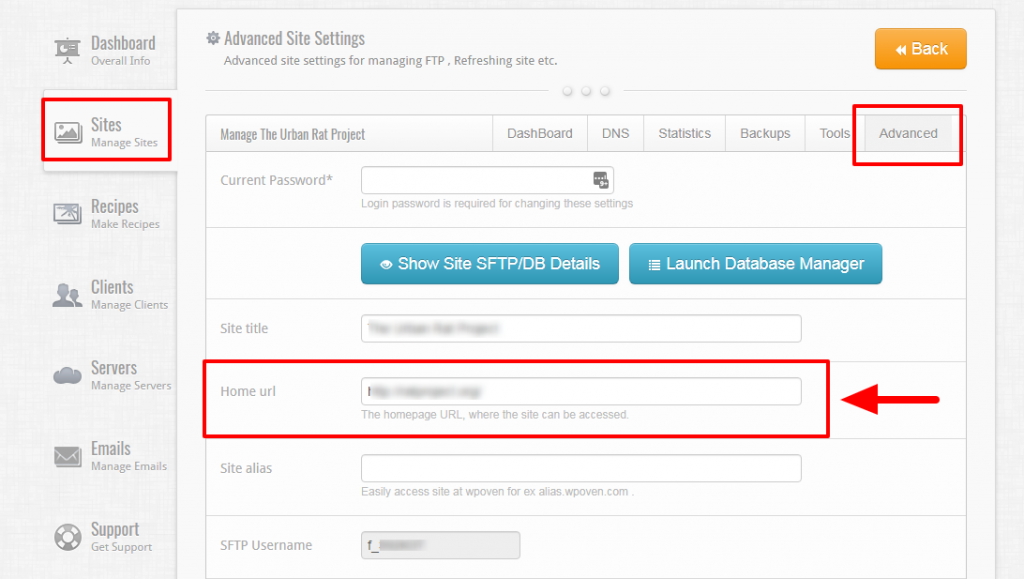Switch to the Statistics tab
This screenshot has width=1024, height=579.
point(684,133)
